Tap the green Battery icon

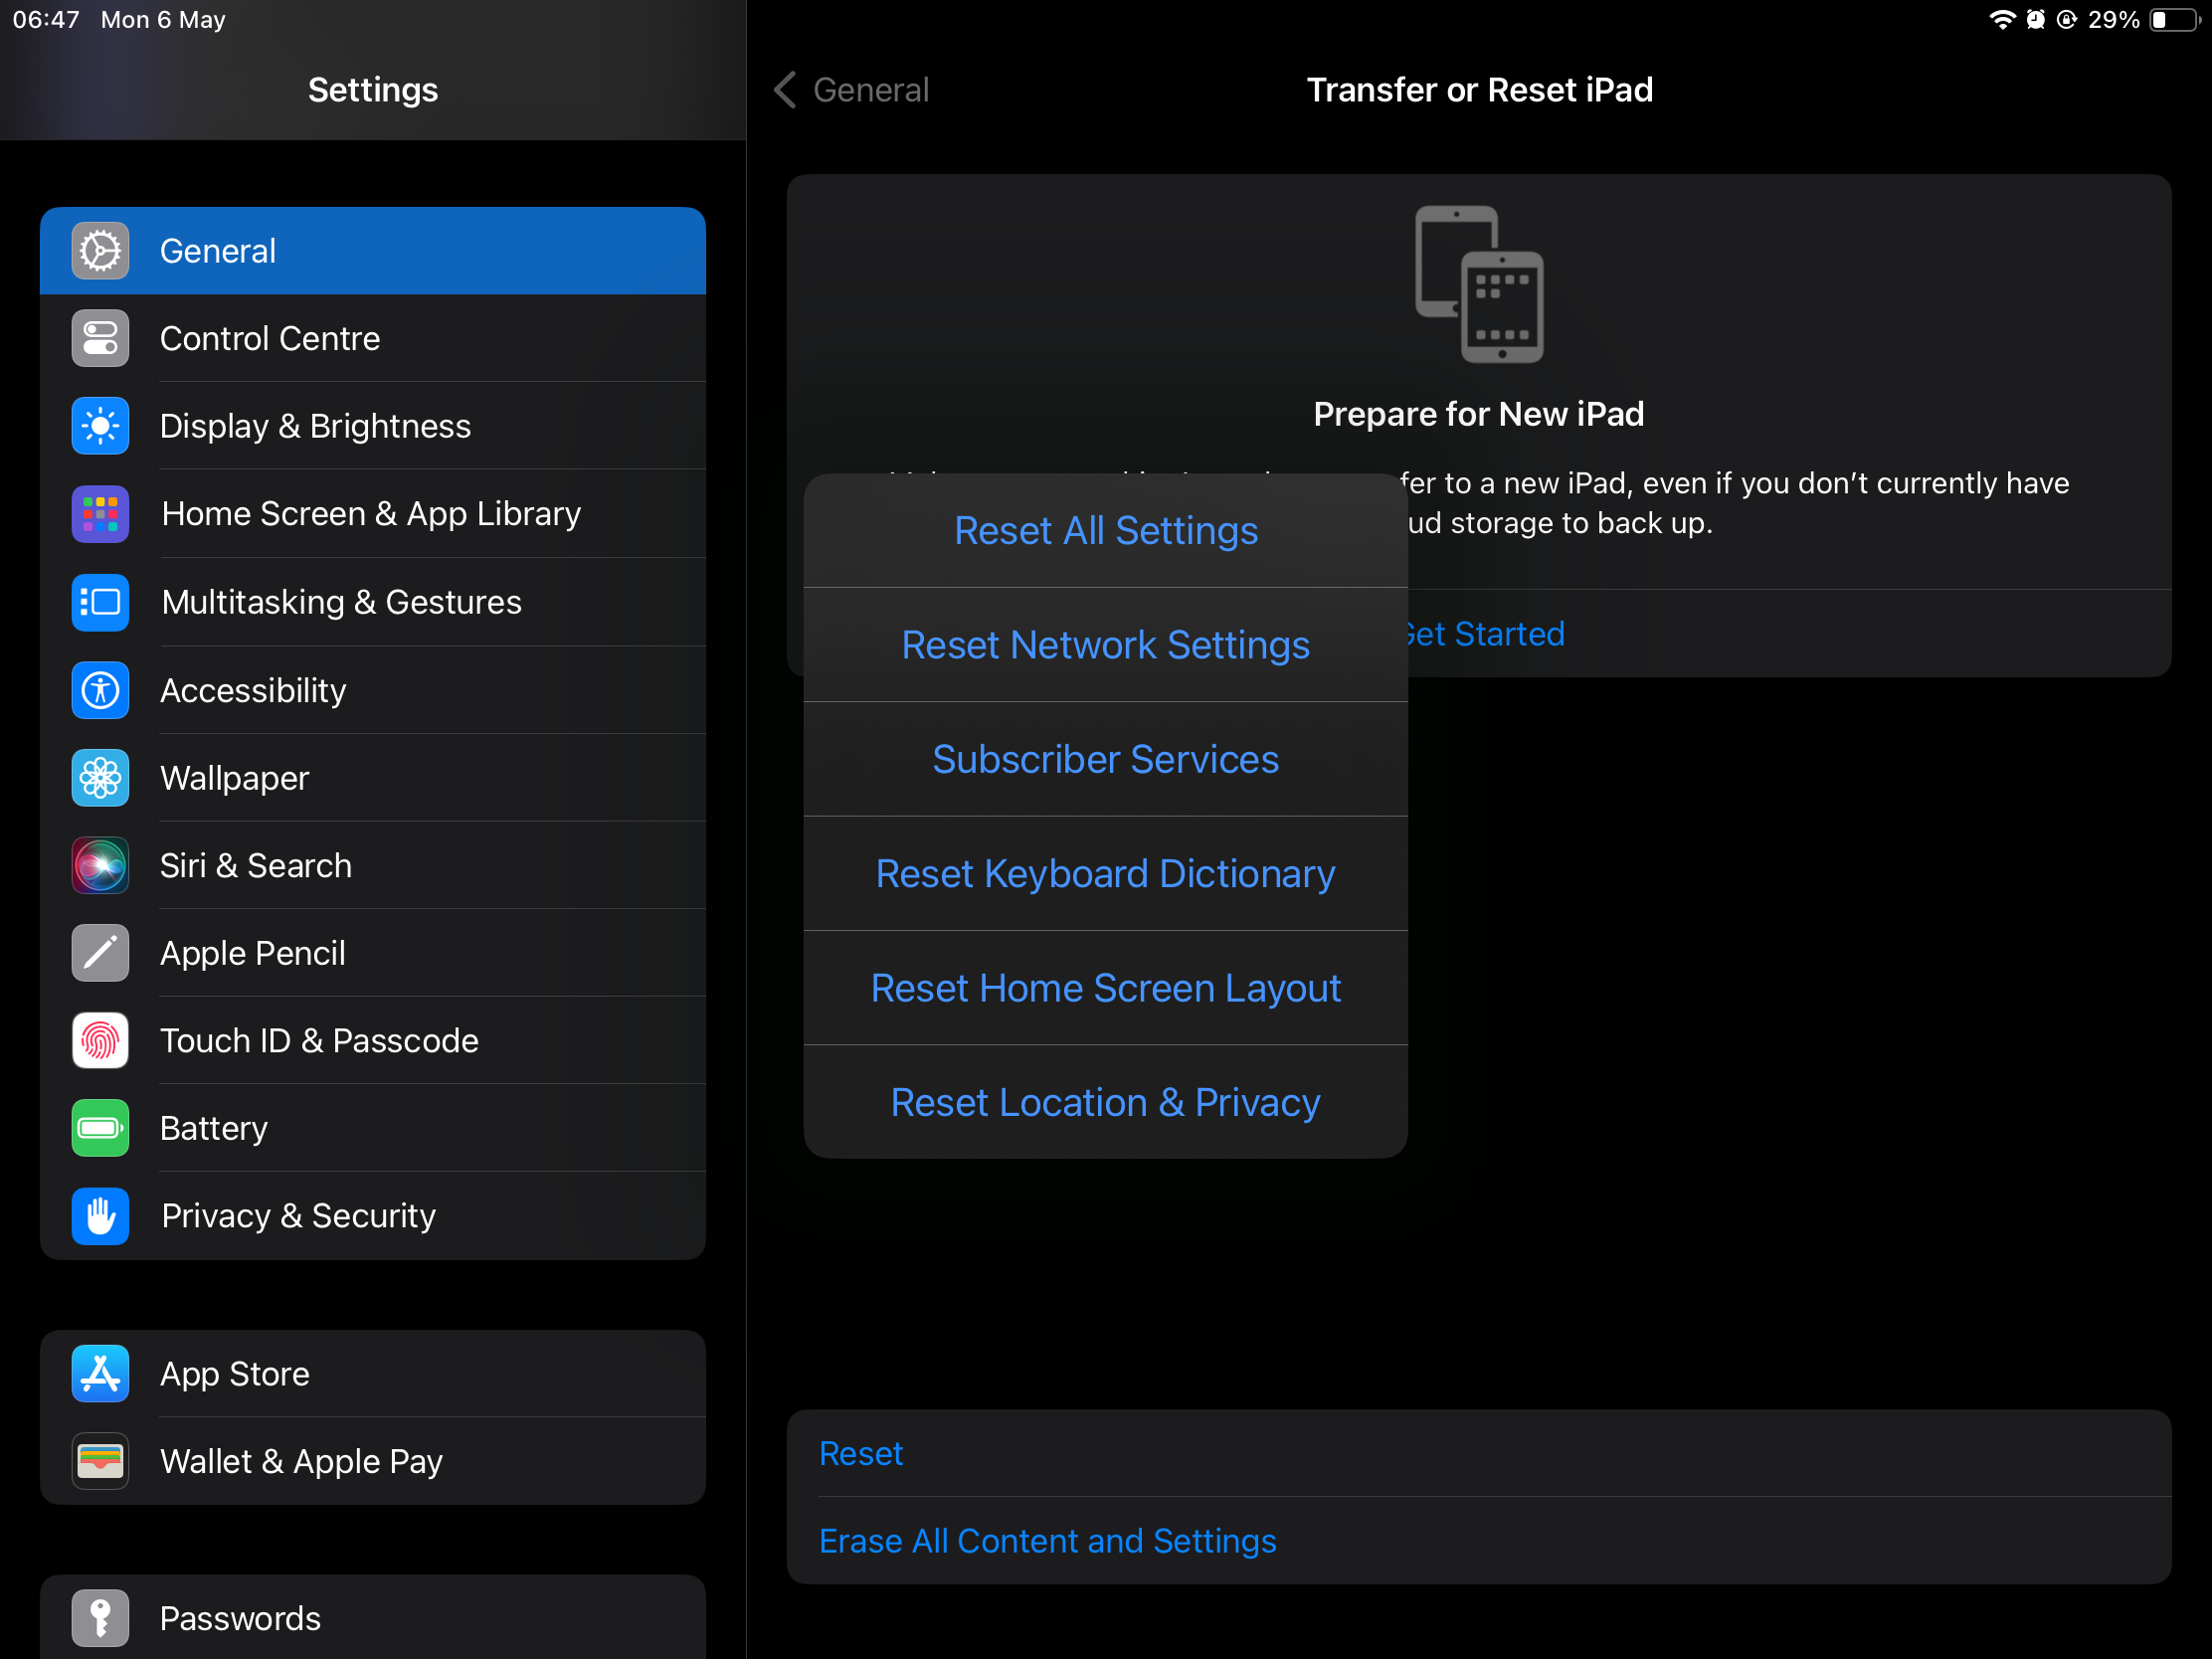point(100,1128)
